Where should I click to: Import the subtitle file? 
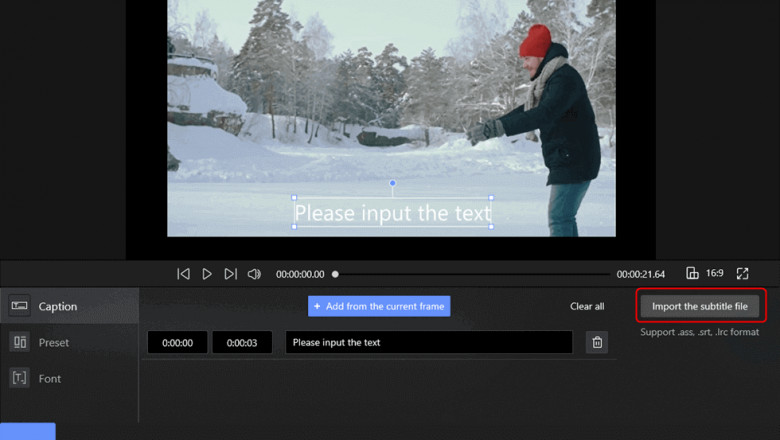tap(700, 306)
